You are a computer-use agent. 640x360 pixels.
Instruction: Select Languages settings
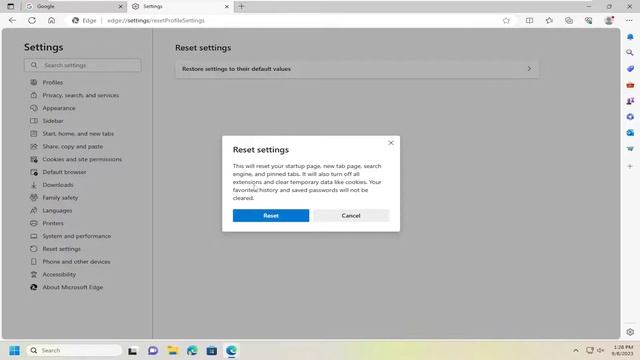(57, 211)
